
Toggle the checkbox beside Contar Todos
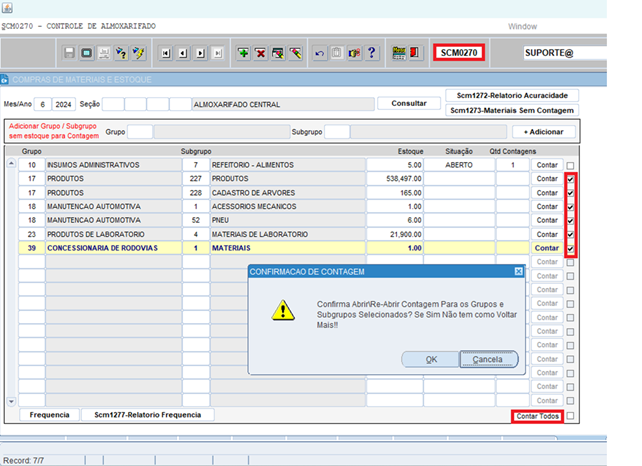click(x=570, y=416)
